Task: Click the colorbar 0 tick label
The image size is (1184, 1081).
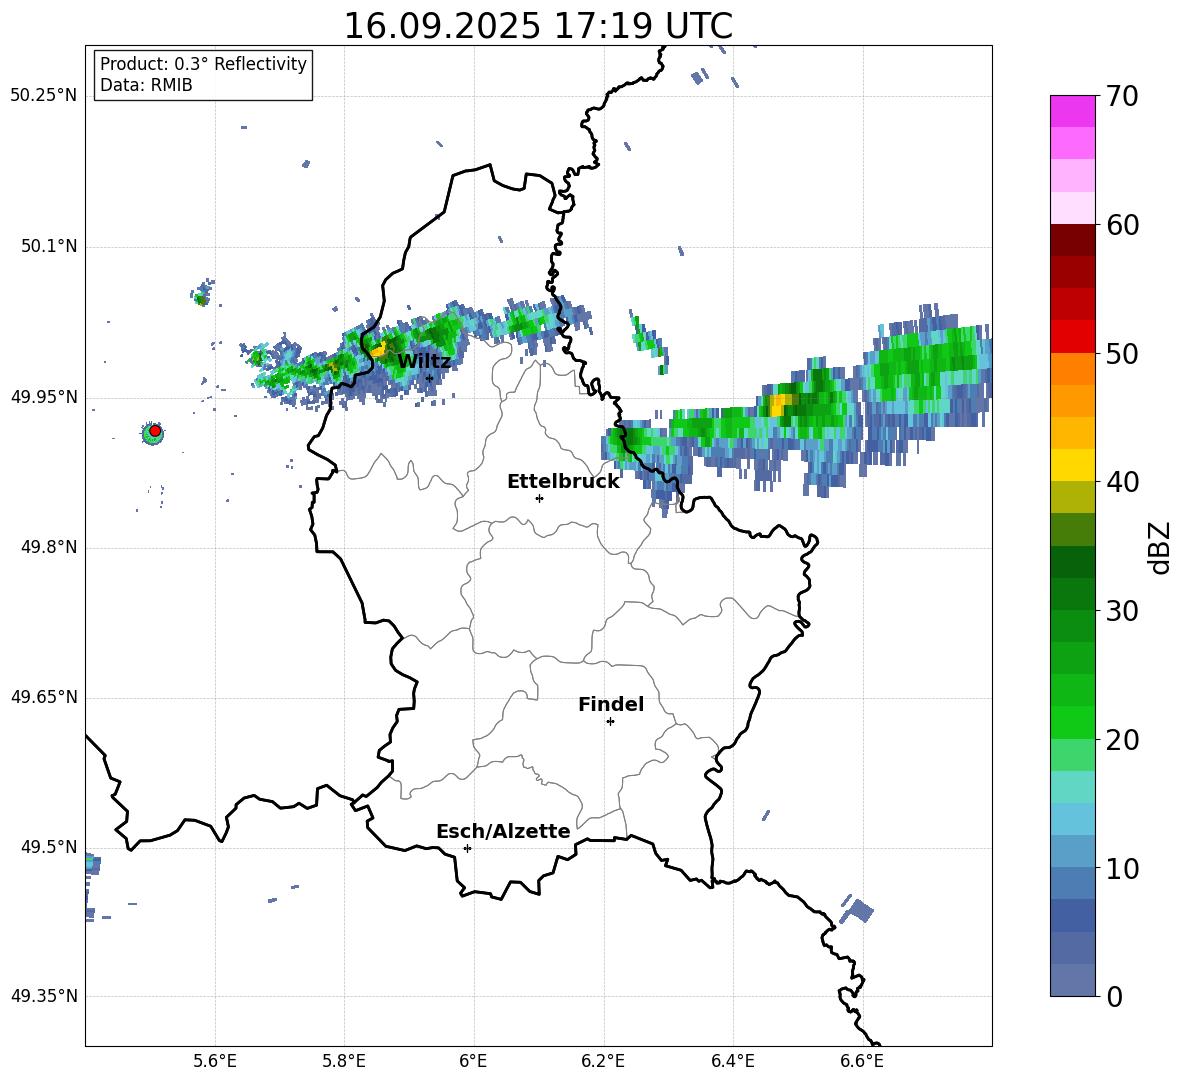Action: pyautogui.click(x=1114, y=996)
